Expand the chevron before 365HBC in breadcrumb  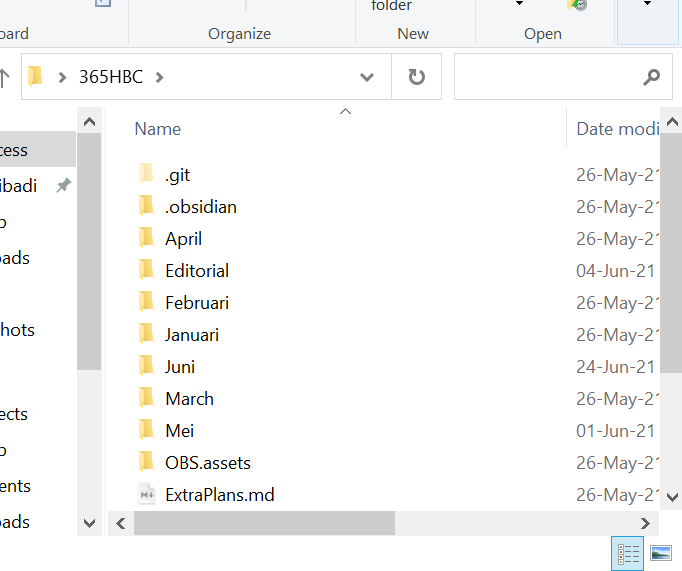pos(63,77)
